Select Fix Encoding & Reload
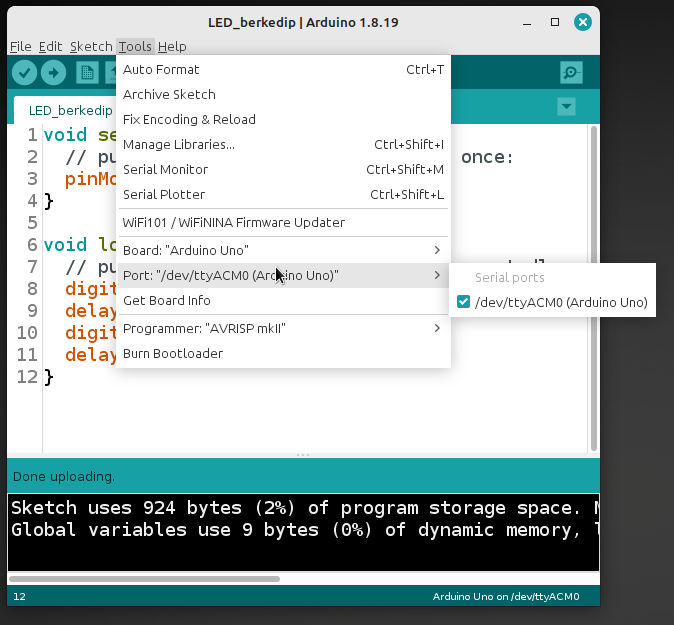This screenshot has height=625, width=674. (283, 119)
